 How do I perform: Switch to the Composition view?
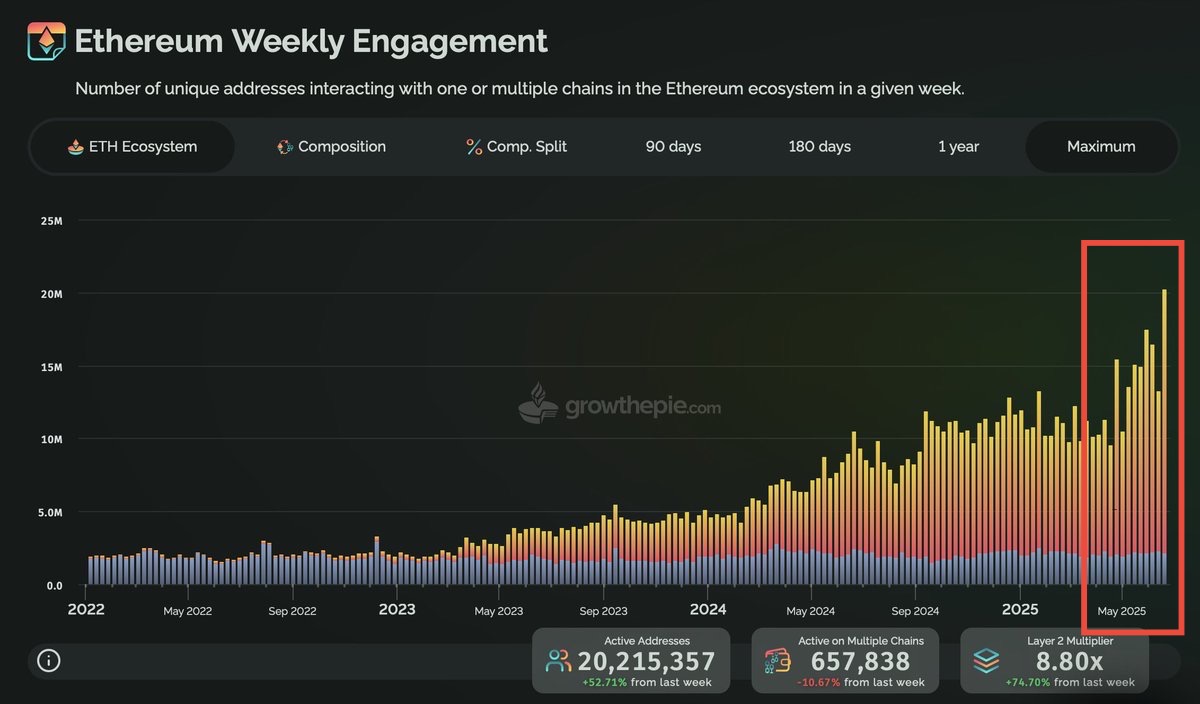coord(331,147)
